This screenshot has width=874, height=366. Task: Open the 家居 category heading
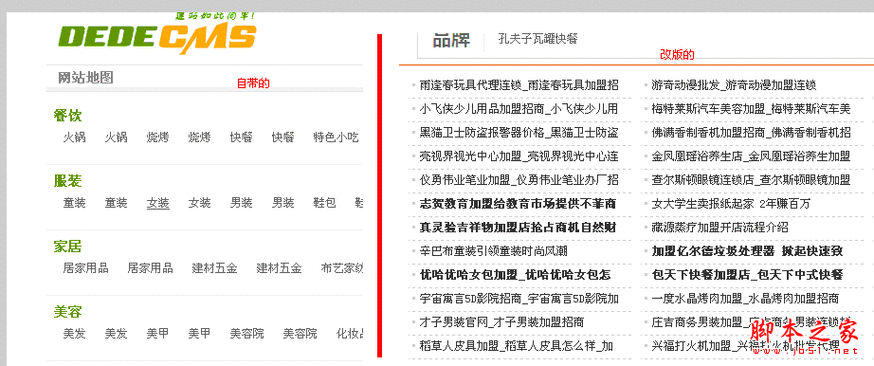[67, 246]
